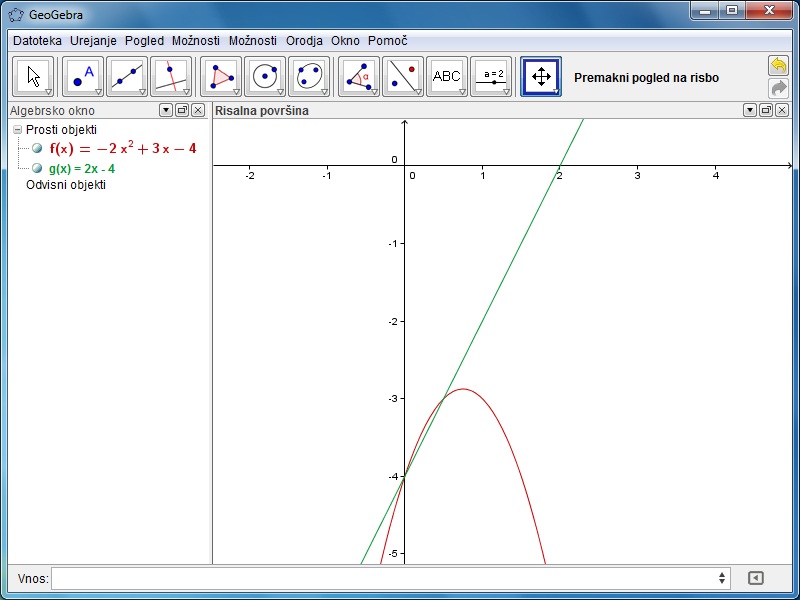
Task: Click the input help button beside Vnos
Action: (756, 578)
